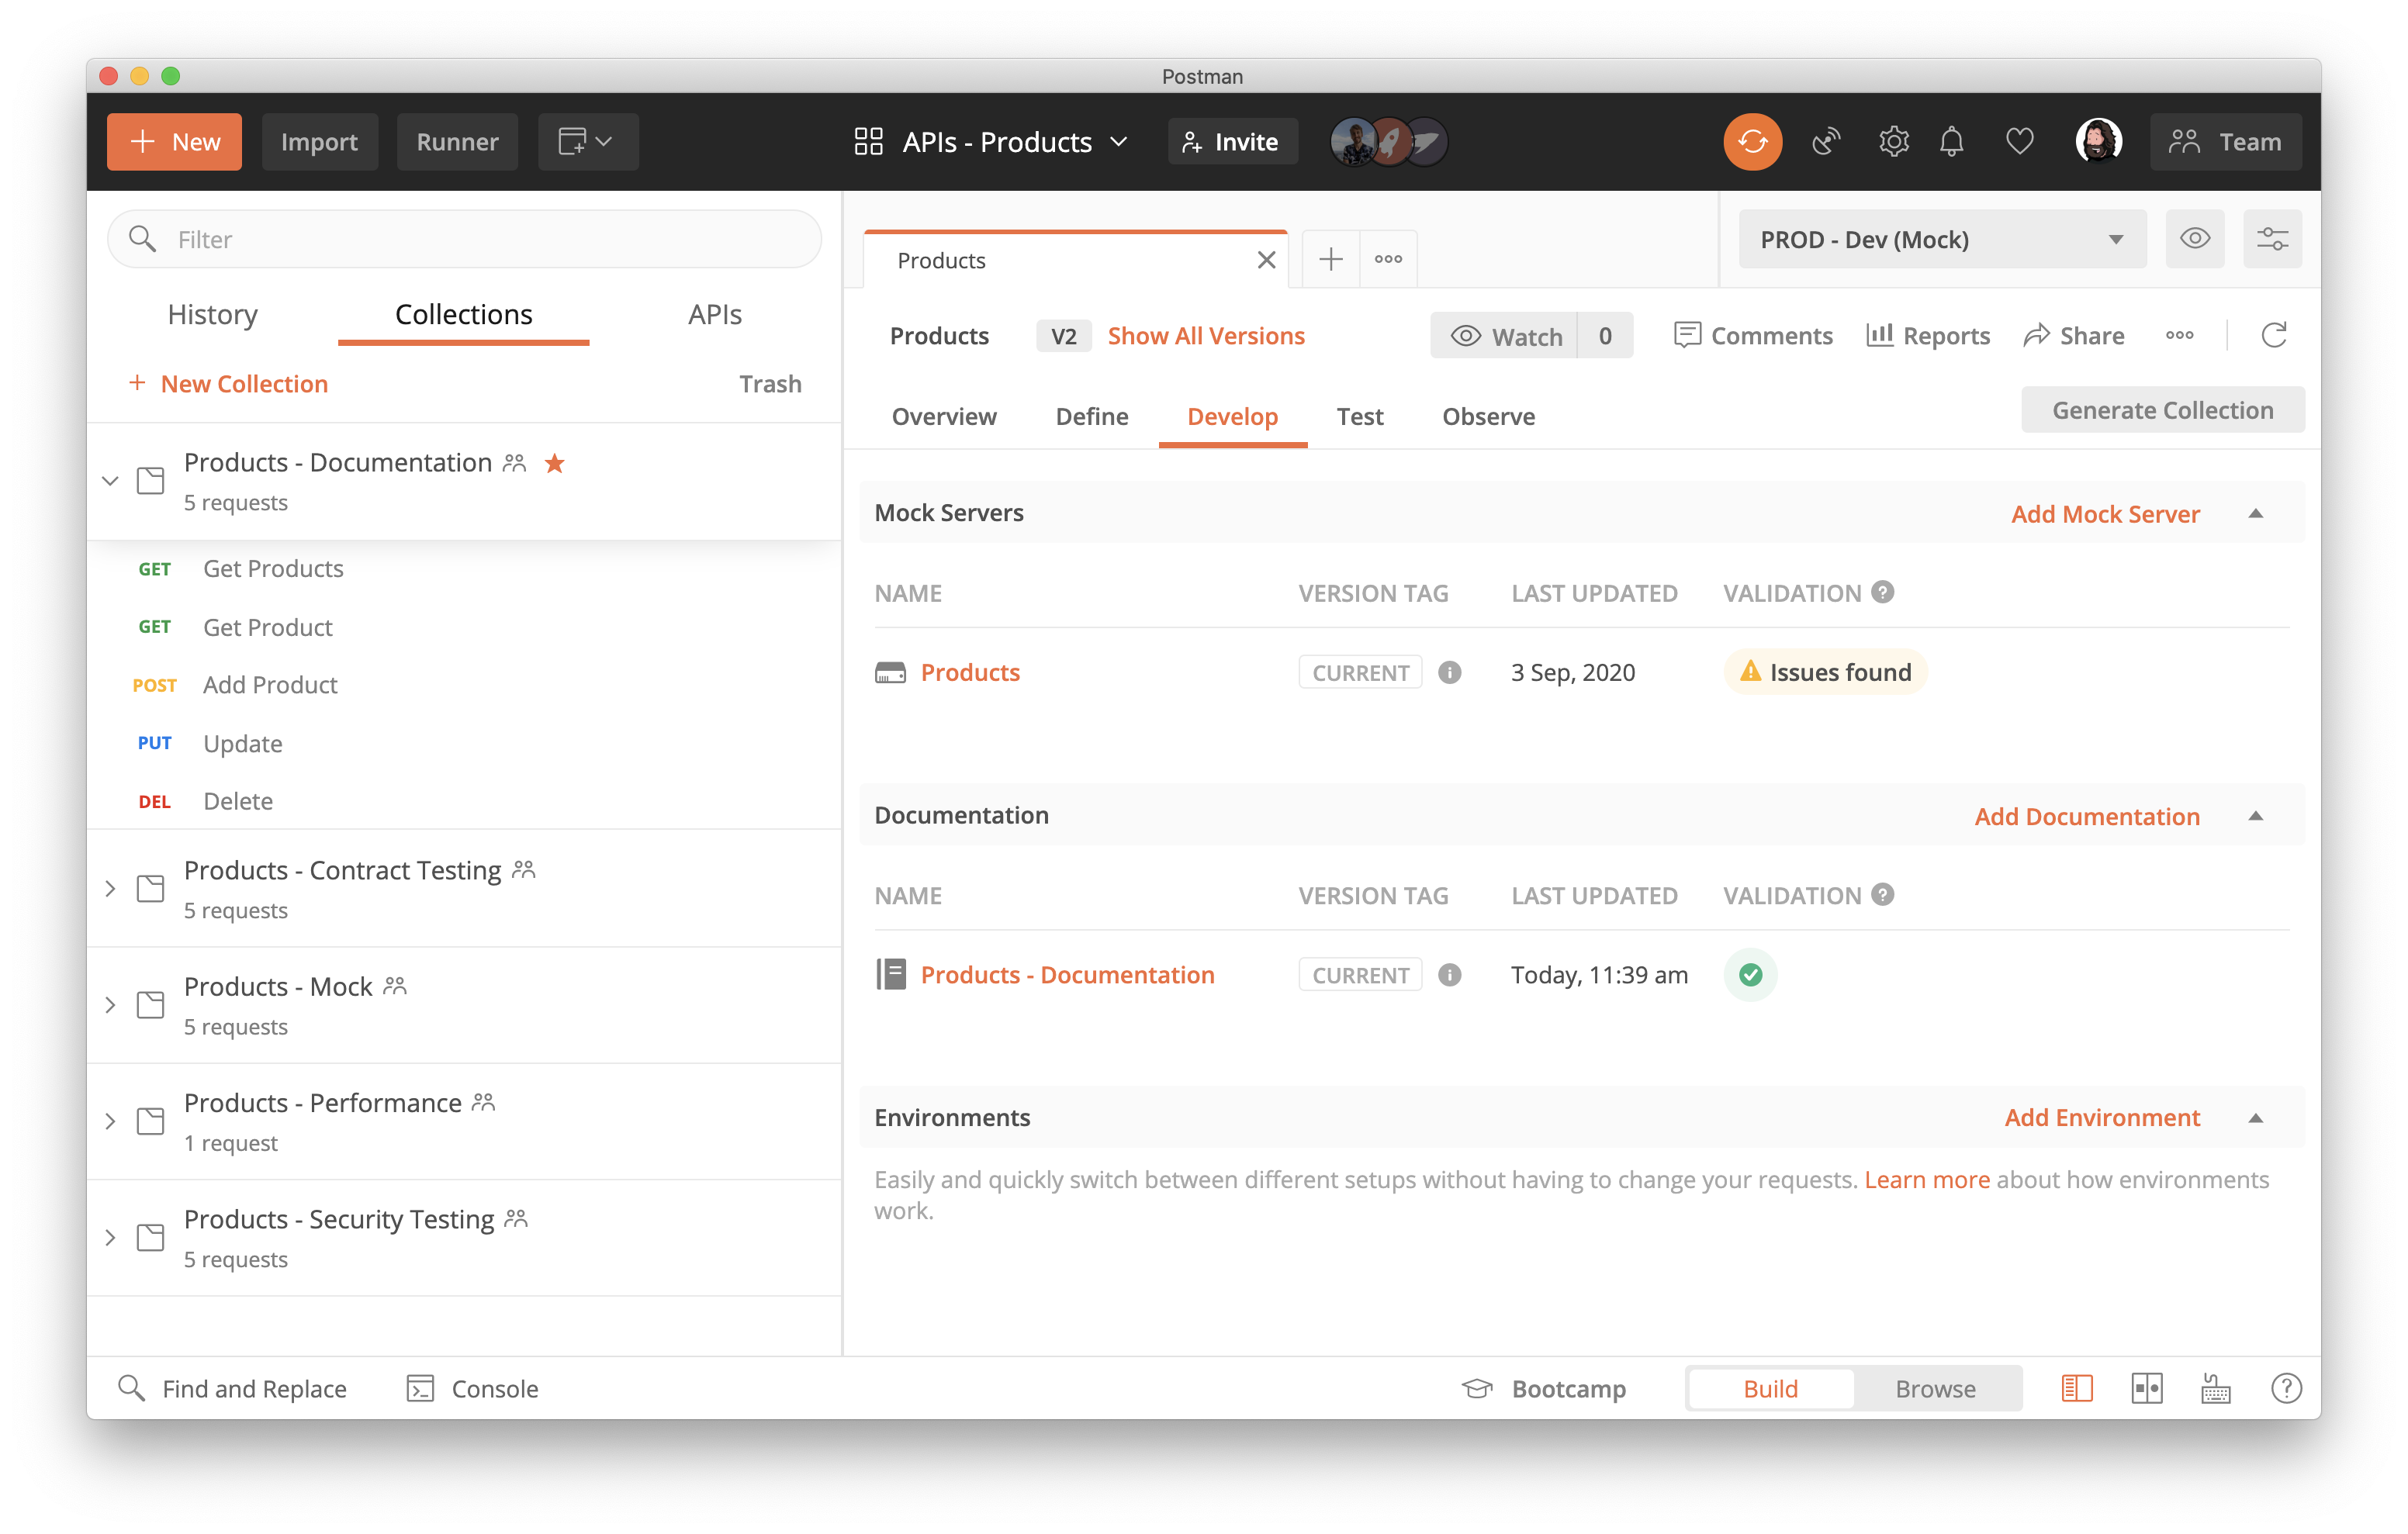
Task: Close the Products tab
Action: (1265, 260)
